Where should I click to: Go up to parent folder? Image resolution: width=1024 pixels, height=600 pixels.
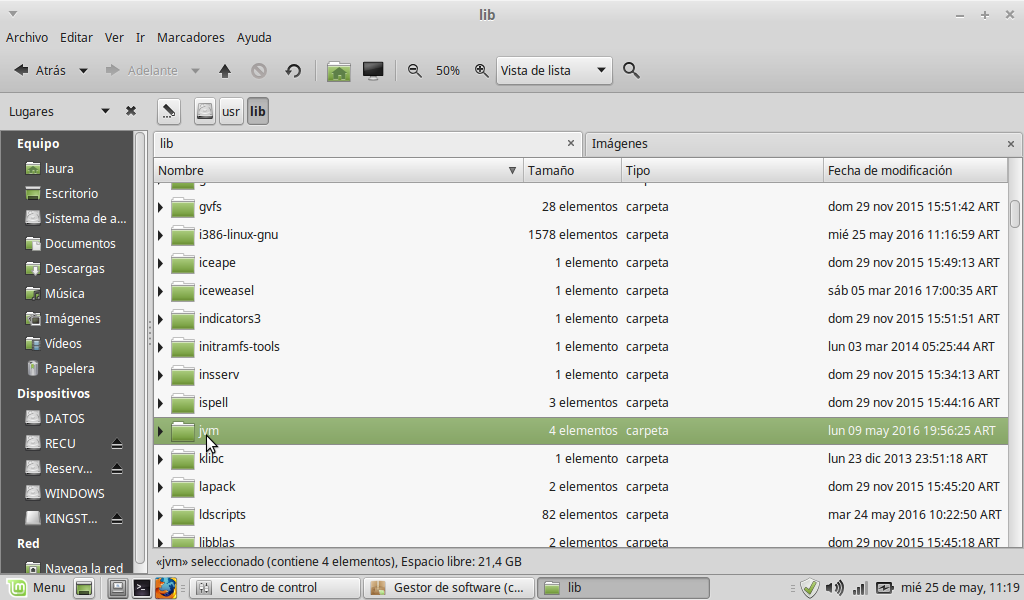tap(225, 71)
